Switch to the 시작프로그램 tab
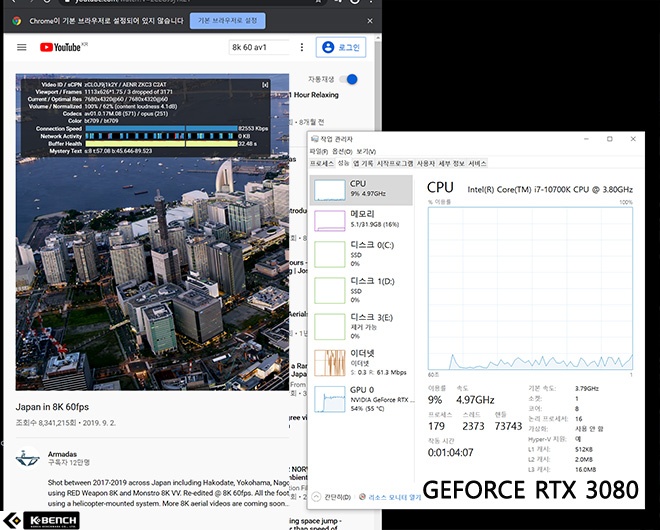660x530 pixels. pyautogui.click(x=394, y=163)
